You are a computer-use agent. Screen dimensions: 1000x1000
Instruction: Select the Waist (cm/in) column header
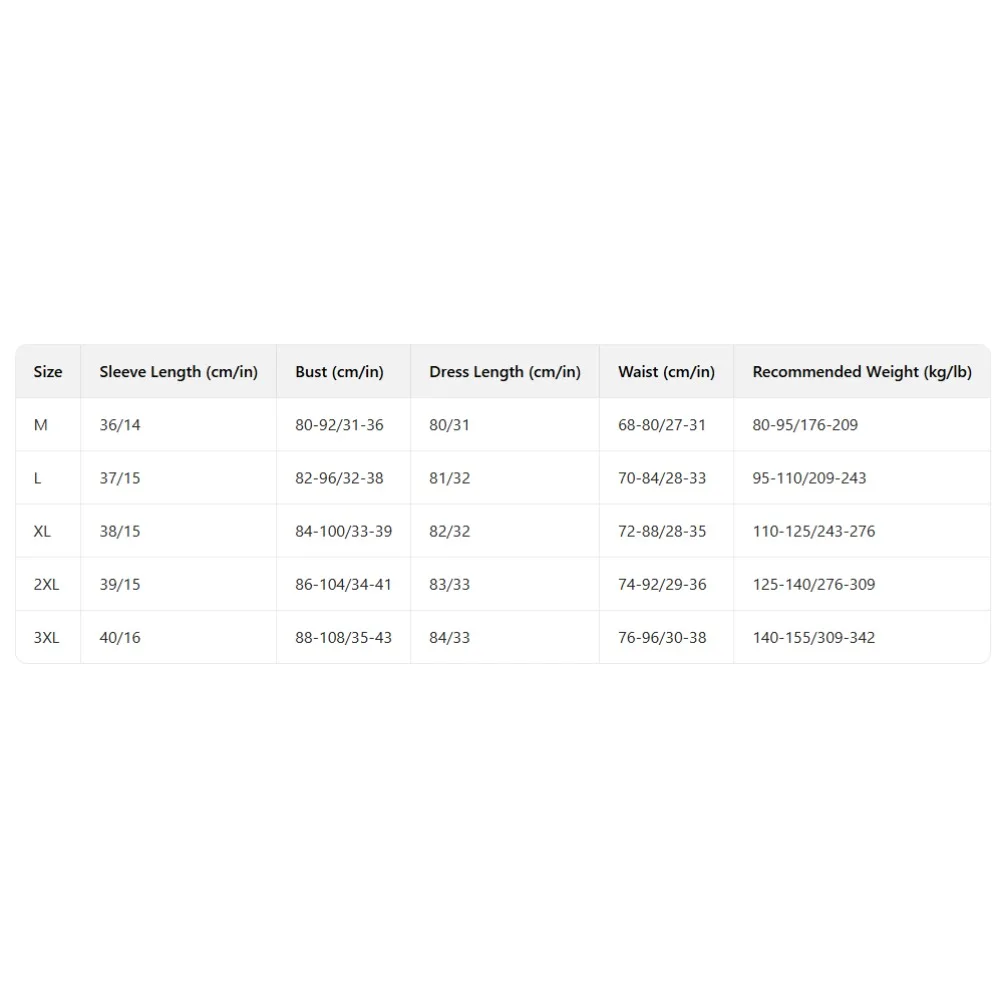pos(666,372)
